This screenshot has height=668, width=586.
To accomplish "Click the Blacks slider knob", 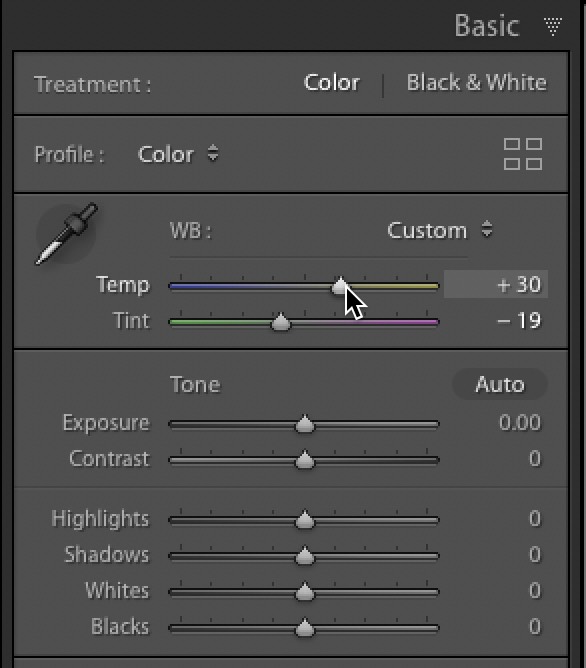I will (x=304, y=628).
